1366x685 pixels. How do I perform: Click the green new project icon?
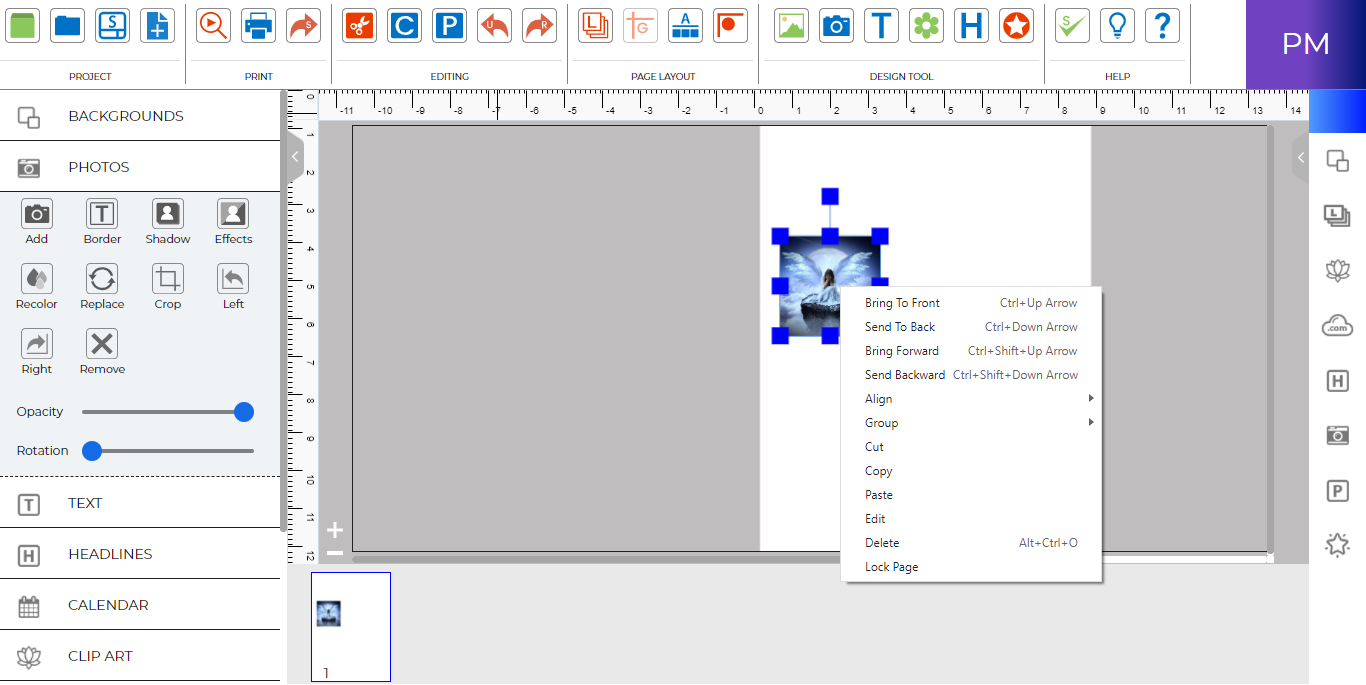(23, 25)
